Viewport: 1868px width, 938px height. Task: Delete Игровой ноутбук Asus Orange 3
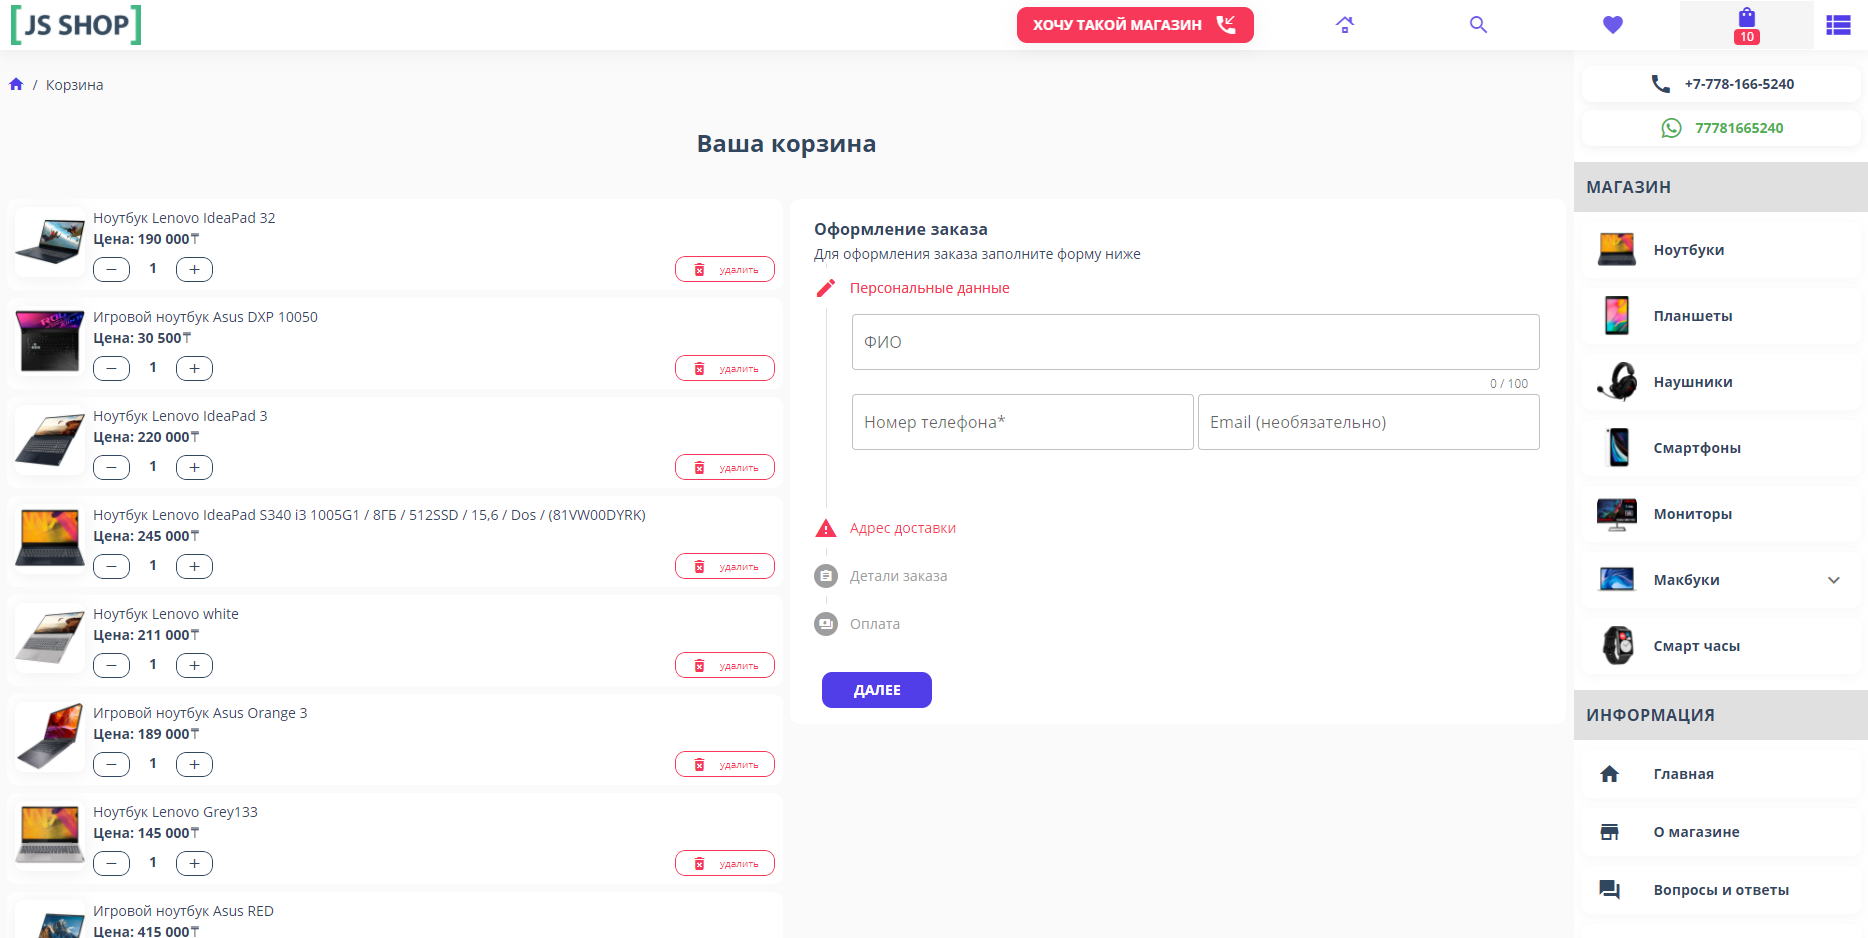pyautogui.click(x=725, y=764)
